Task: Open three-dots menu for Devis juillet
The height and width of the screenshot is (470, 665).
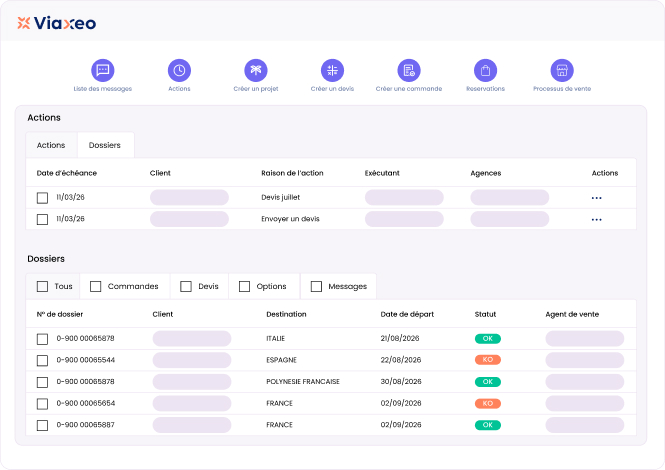Action: (597, 198)
